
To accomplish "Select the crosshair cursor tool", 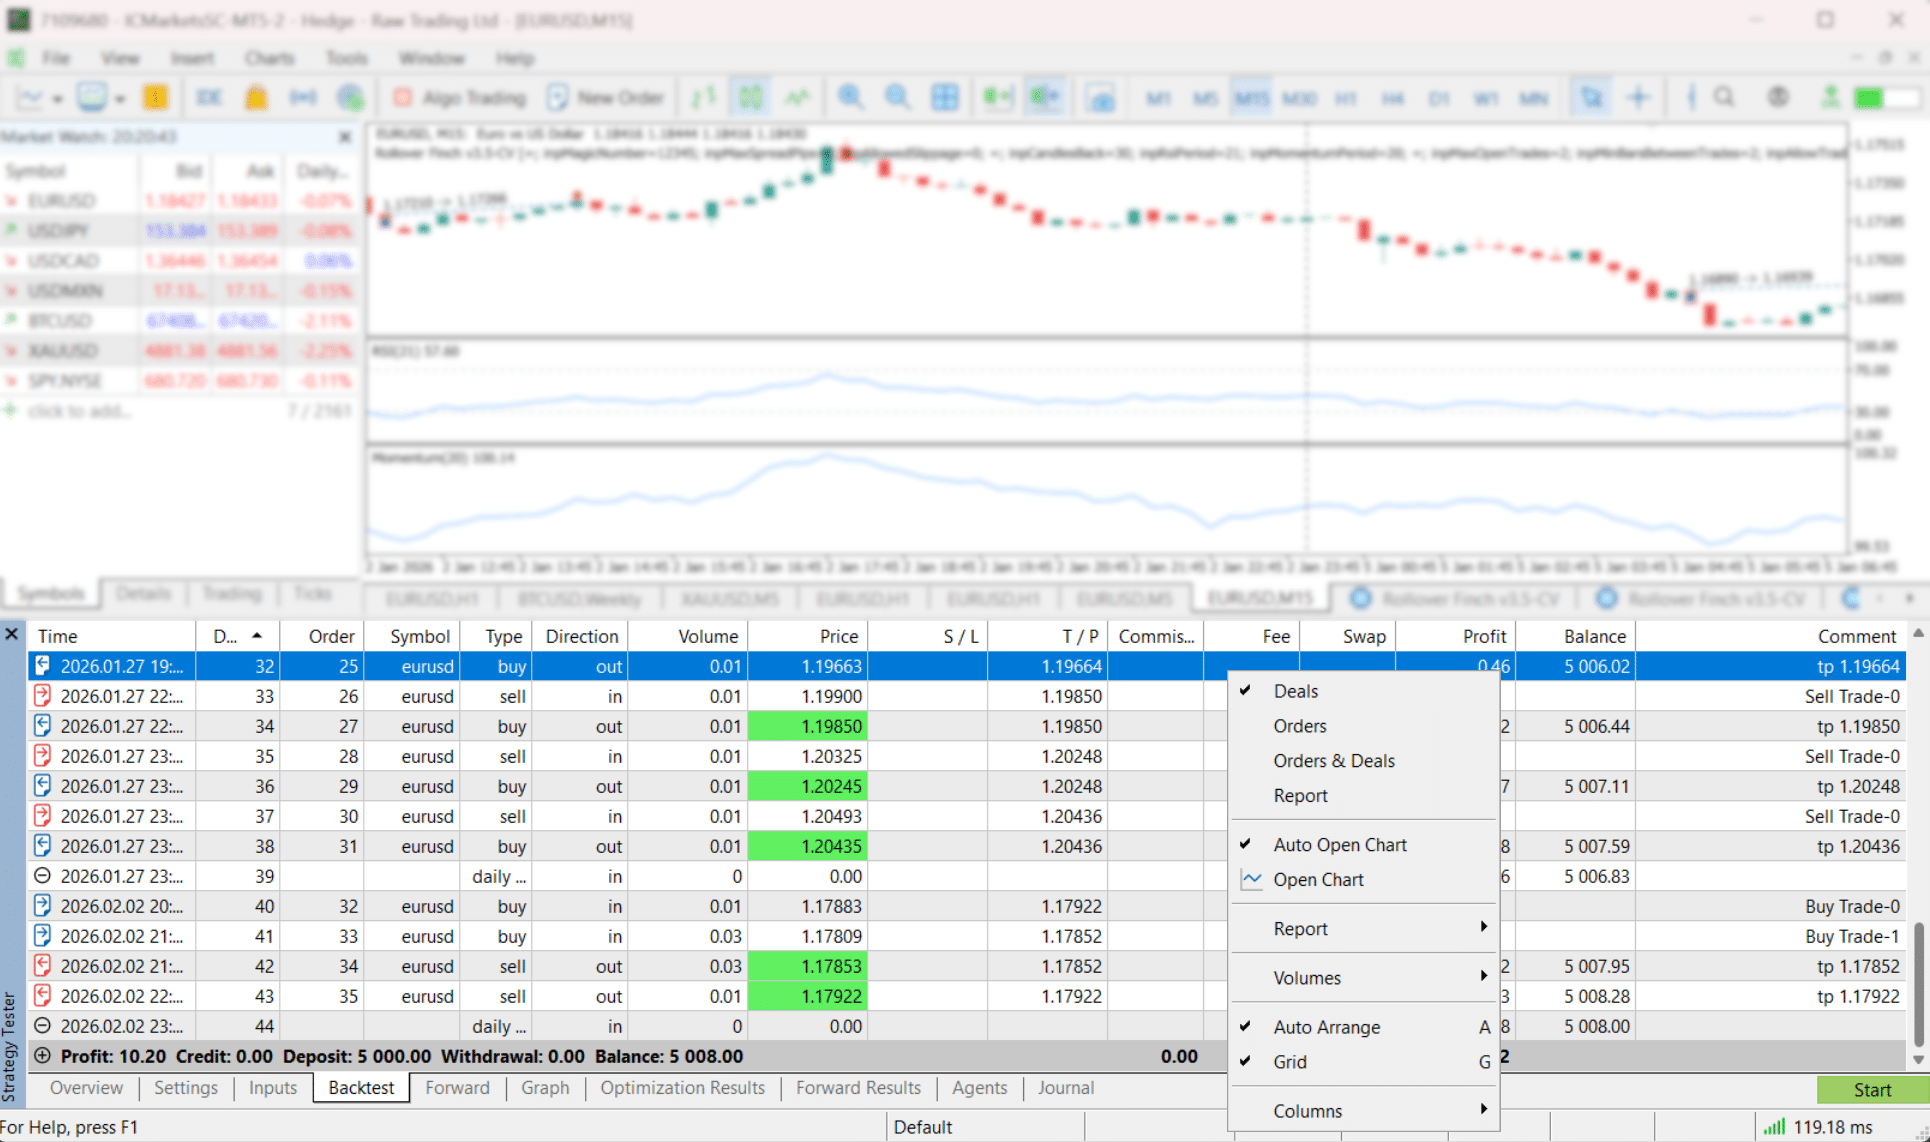I will coord(1638,97).
